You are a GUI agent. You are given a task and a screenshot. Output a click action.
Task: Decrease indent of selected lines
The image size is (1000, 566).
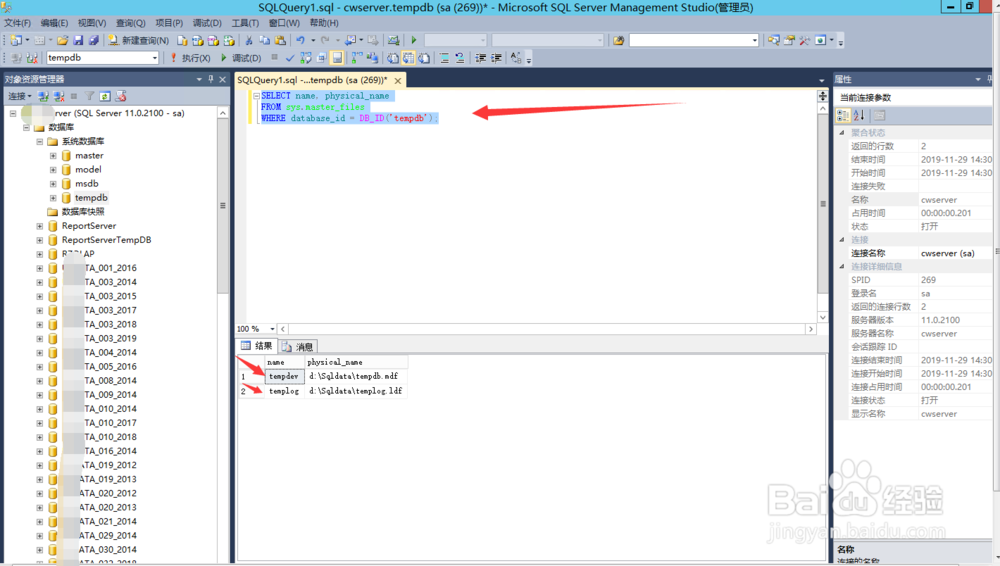[481, 58]
